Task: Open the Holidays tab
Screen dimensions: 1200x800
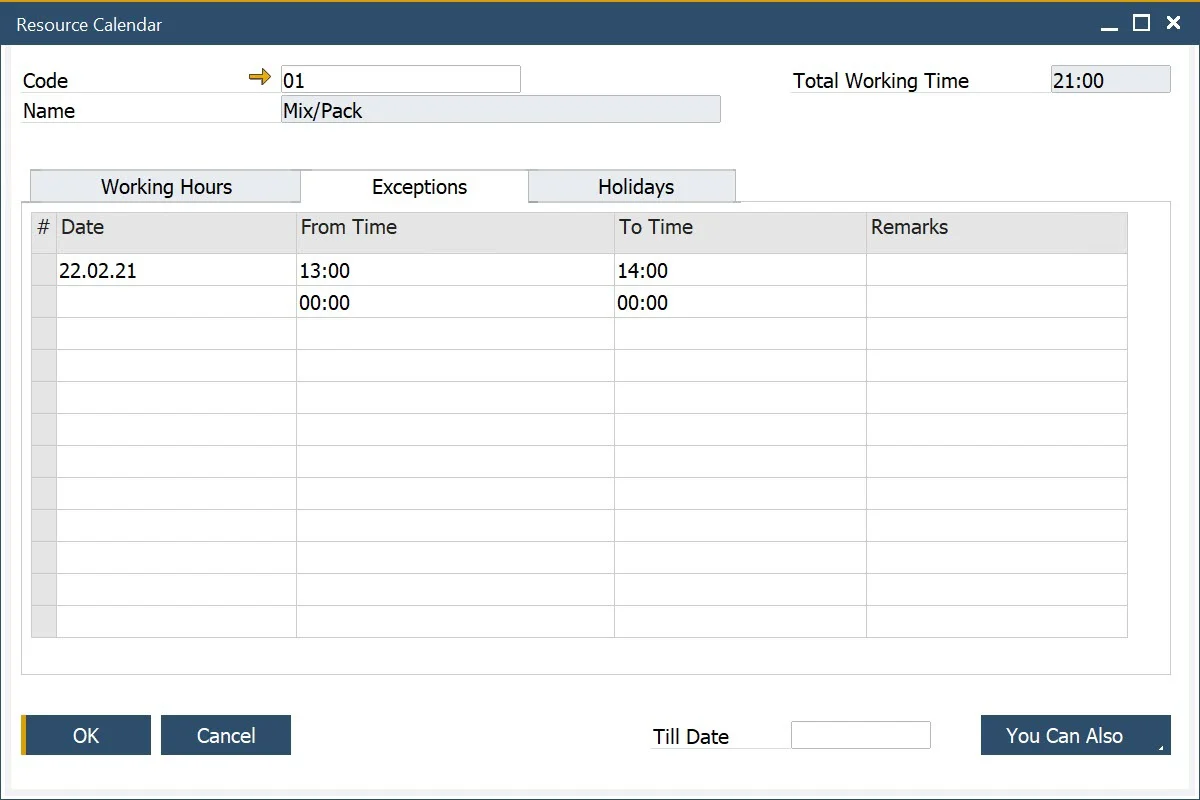Action: [635, 187]
